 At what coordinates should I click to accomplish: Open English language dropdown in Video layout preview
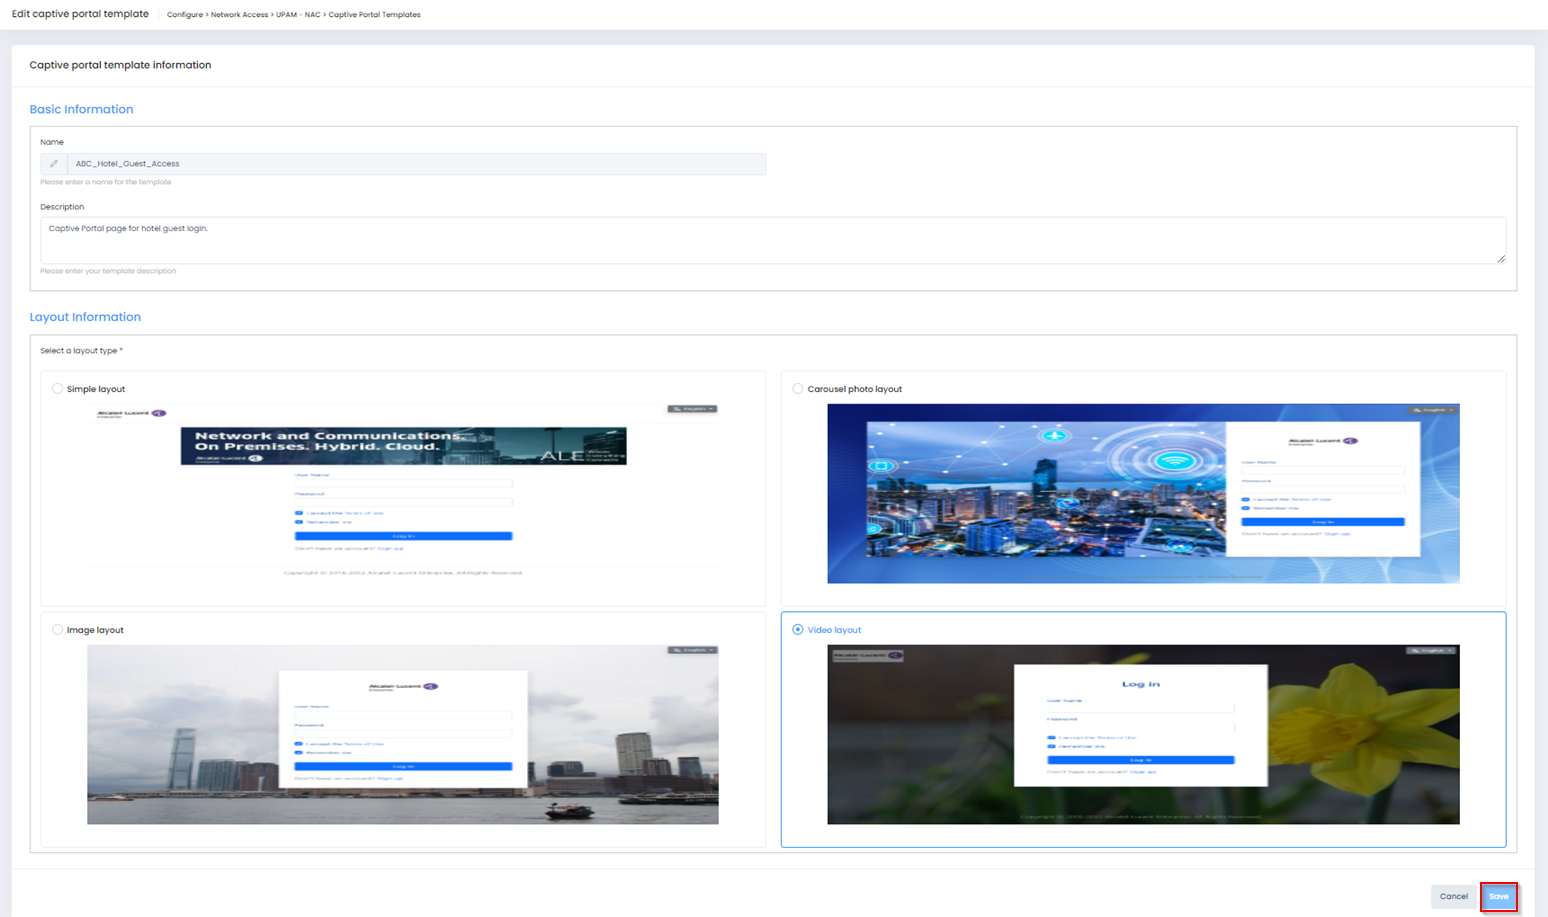coord(1432,650)
